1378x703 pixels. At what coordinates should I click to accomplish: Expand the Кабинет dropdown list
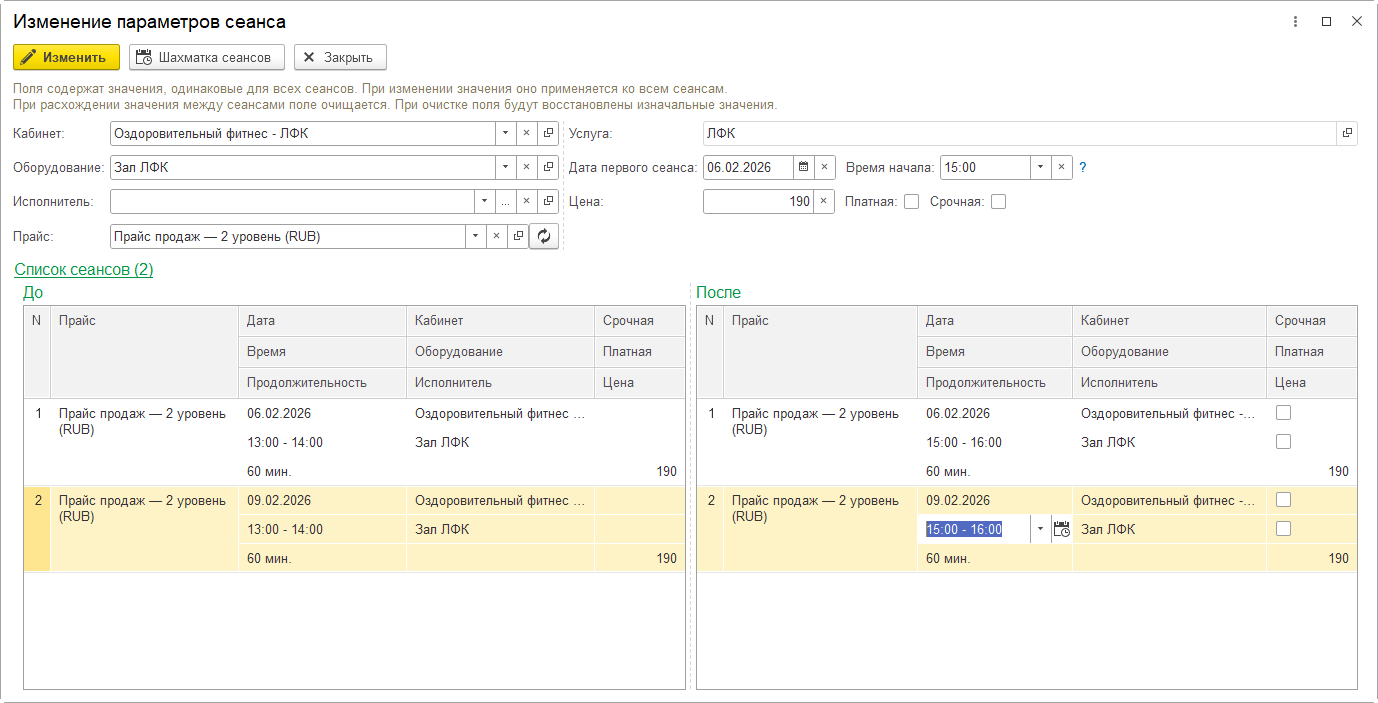(x=505, y=134)
